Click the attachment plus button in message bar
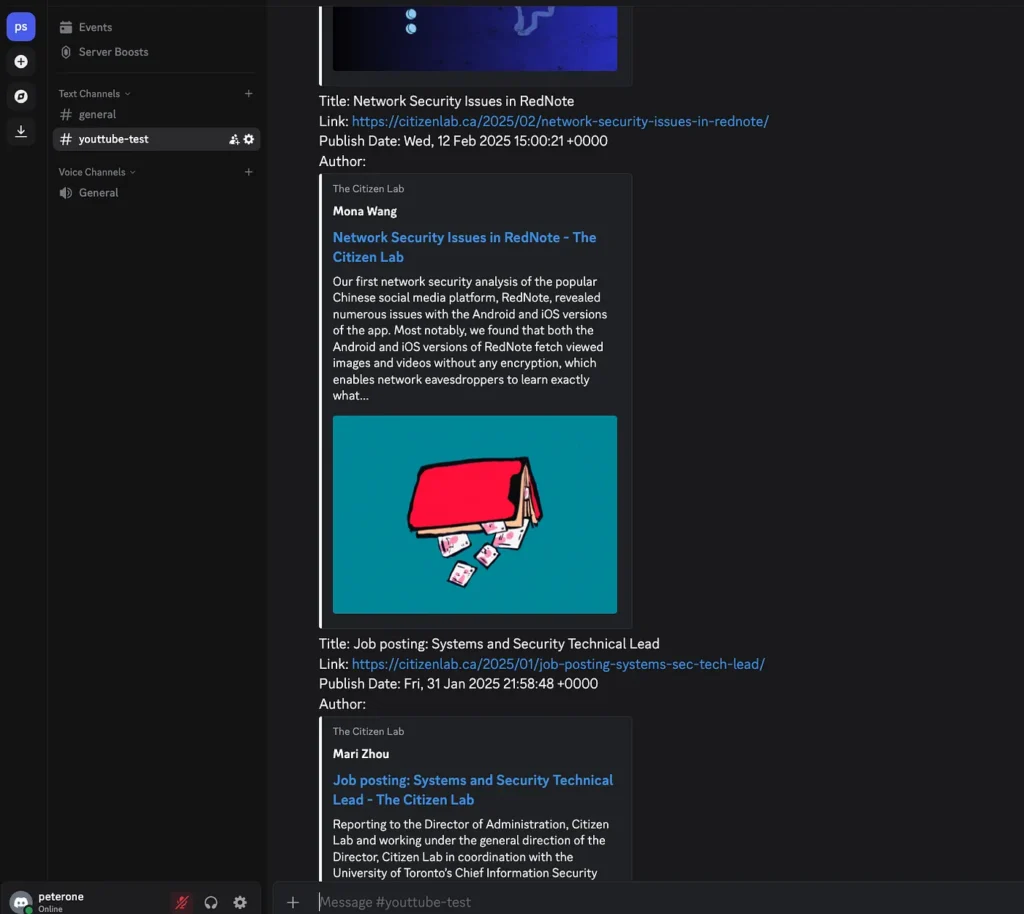The width and height of the screenshot is (1024, 914). point(292,902)
